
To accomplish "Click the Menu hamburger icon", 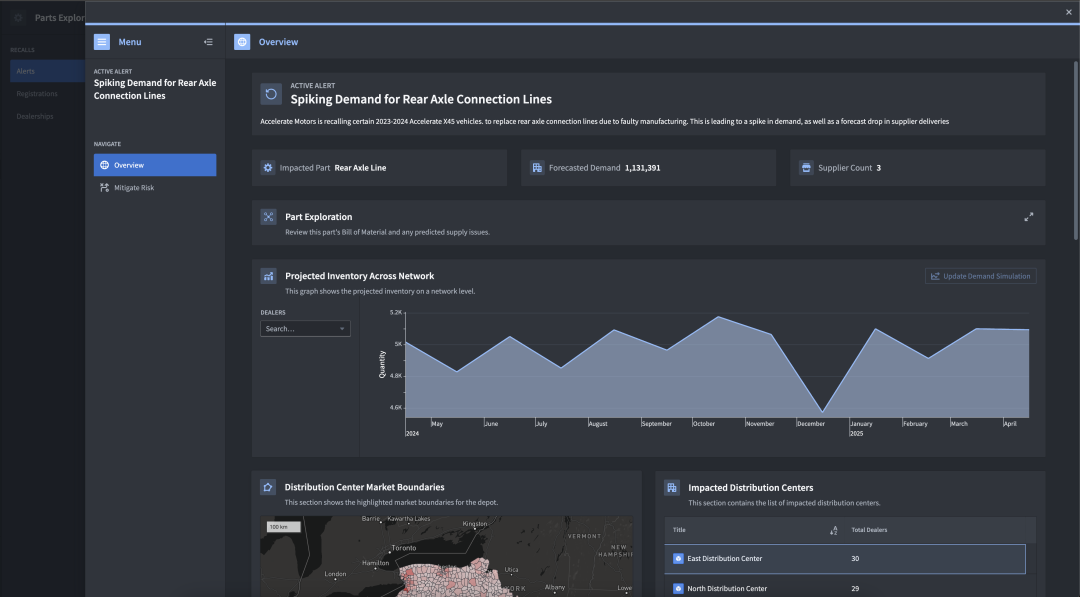I will click(x=102, y=42).
